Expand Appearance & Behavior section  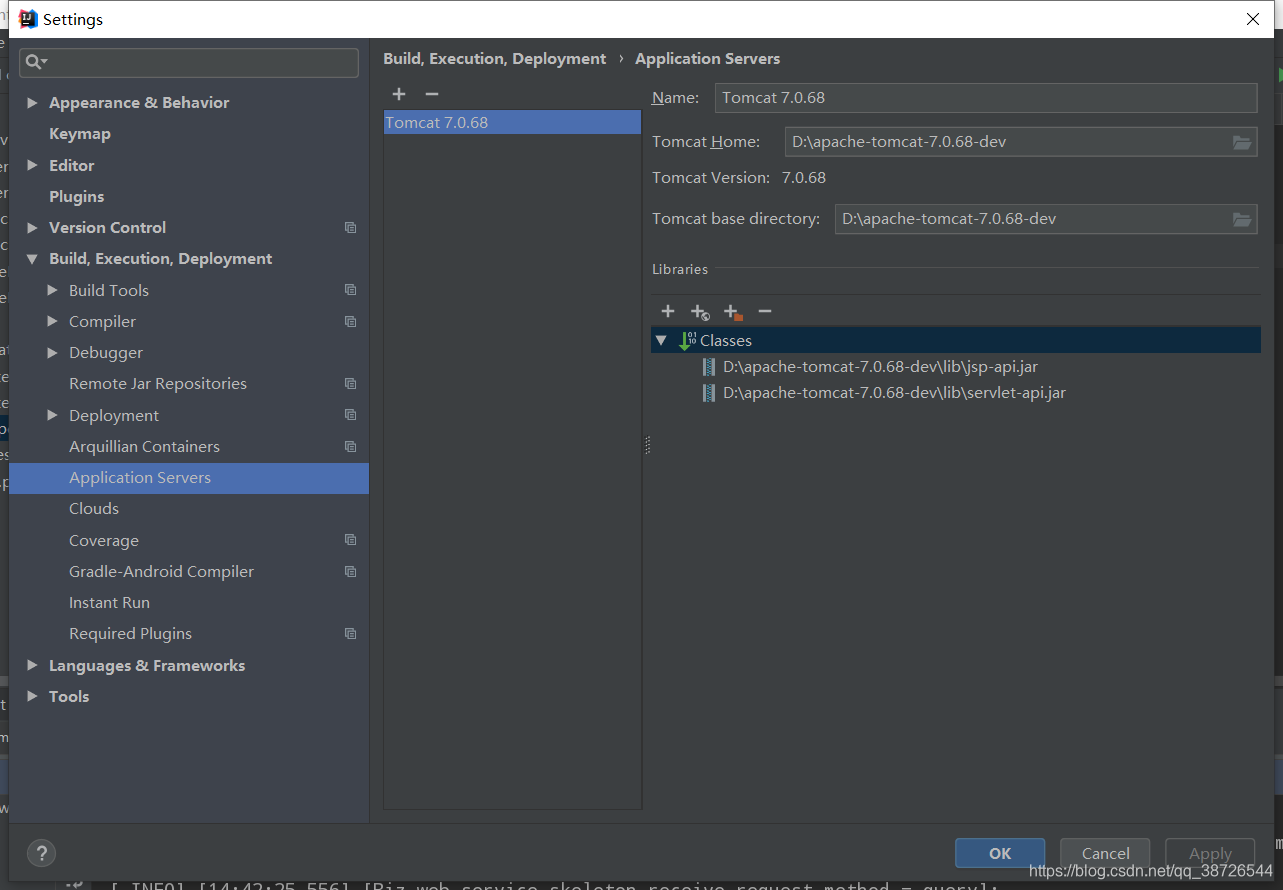pyautogui.click(x=32, y=103)
